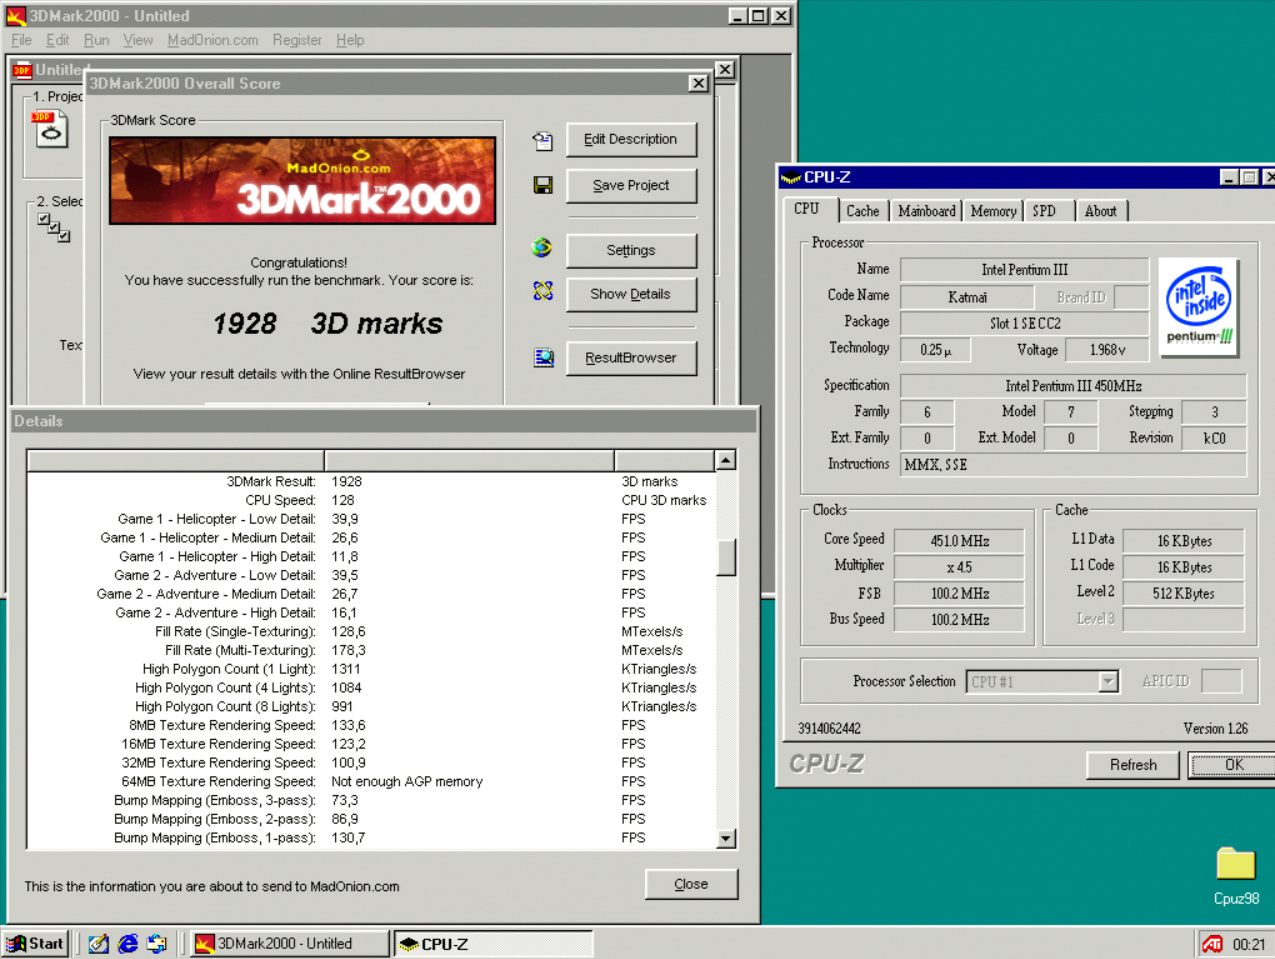Screen dimensions: 1275x959
Task: Click the 3DMark2000 title bar icon
Action: coord(16,16)
